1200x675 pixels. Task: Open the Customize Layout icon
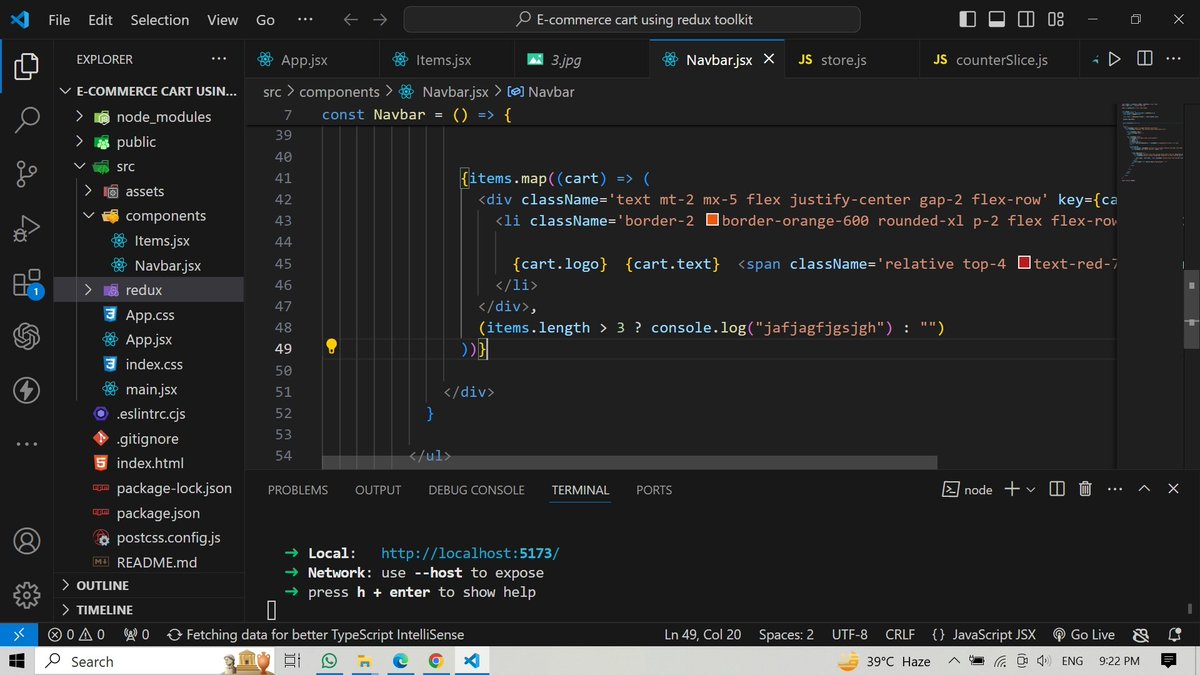(x=1056, y=19)
